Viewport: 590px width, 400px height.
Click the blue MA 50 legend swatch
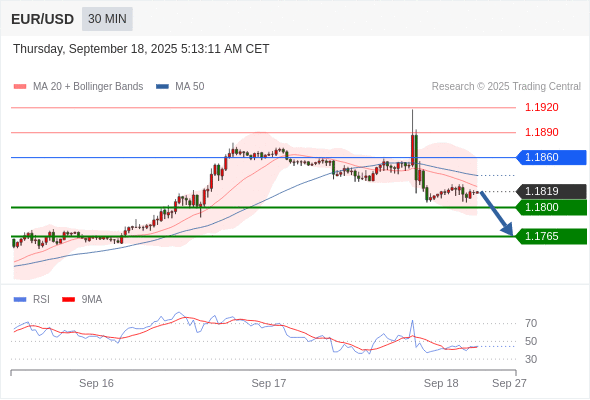click(162, 87)
